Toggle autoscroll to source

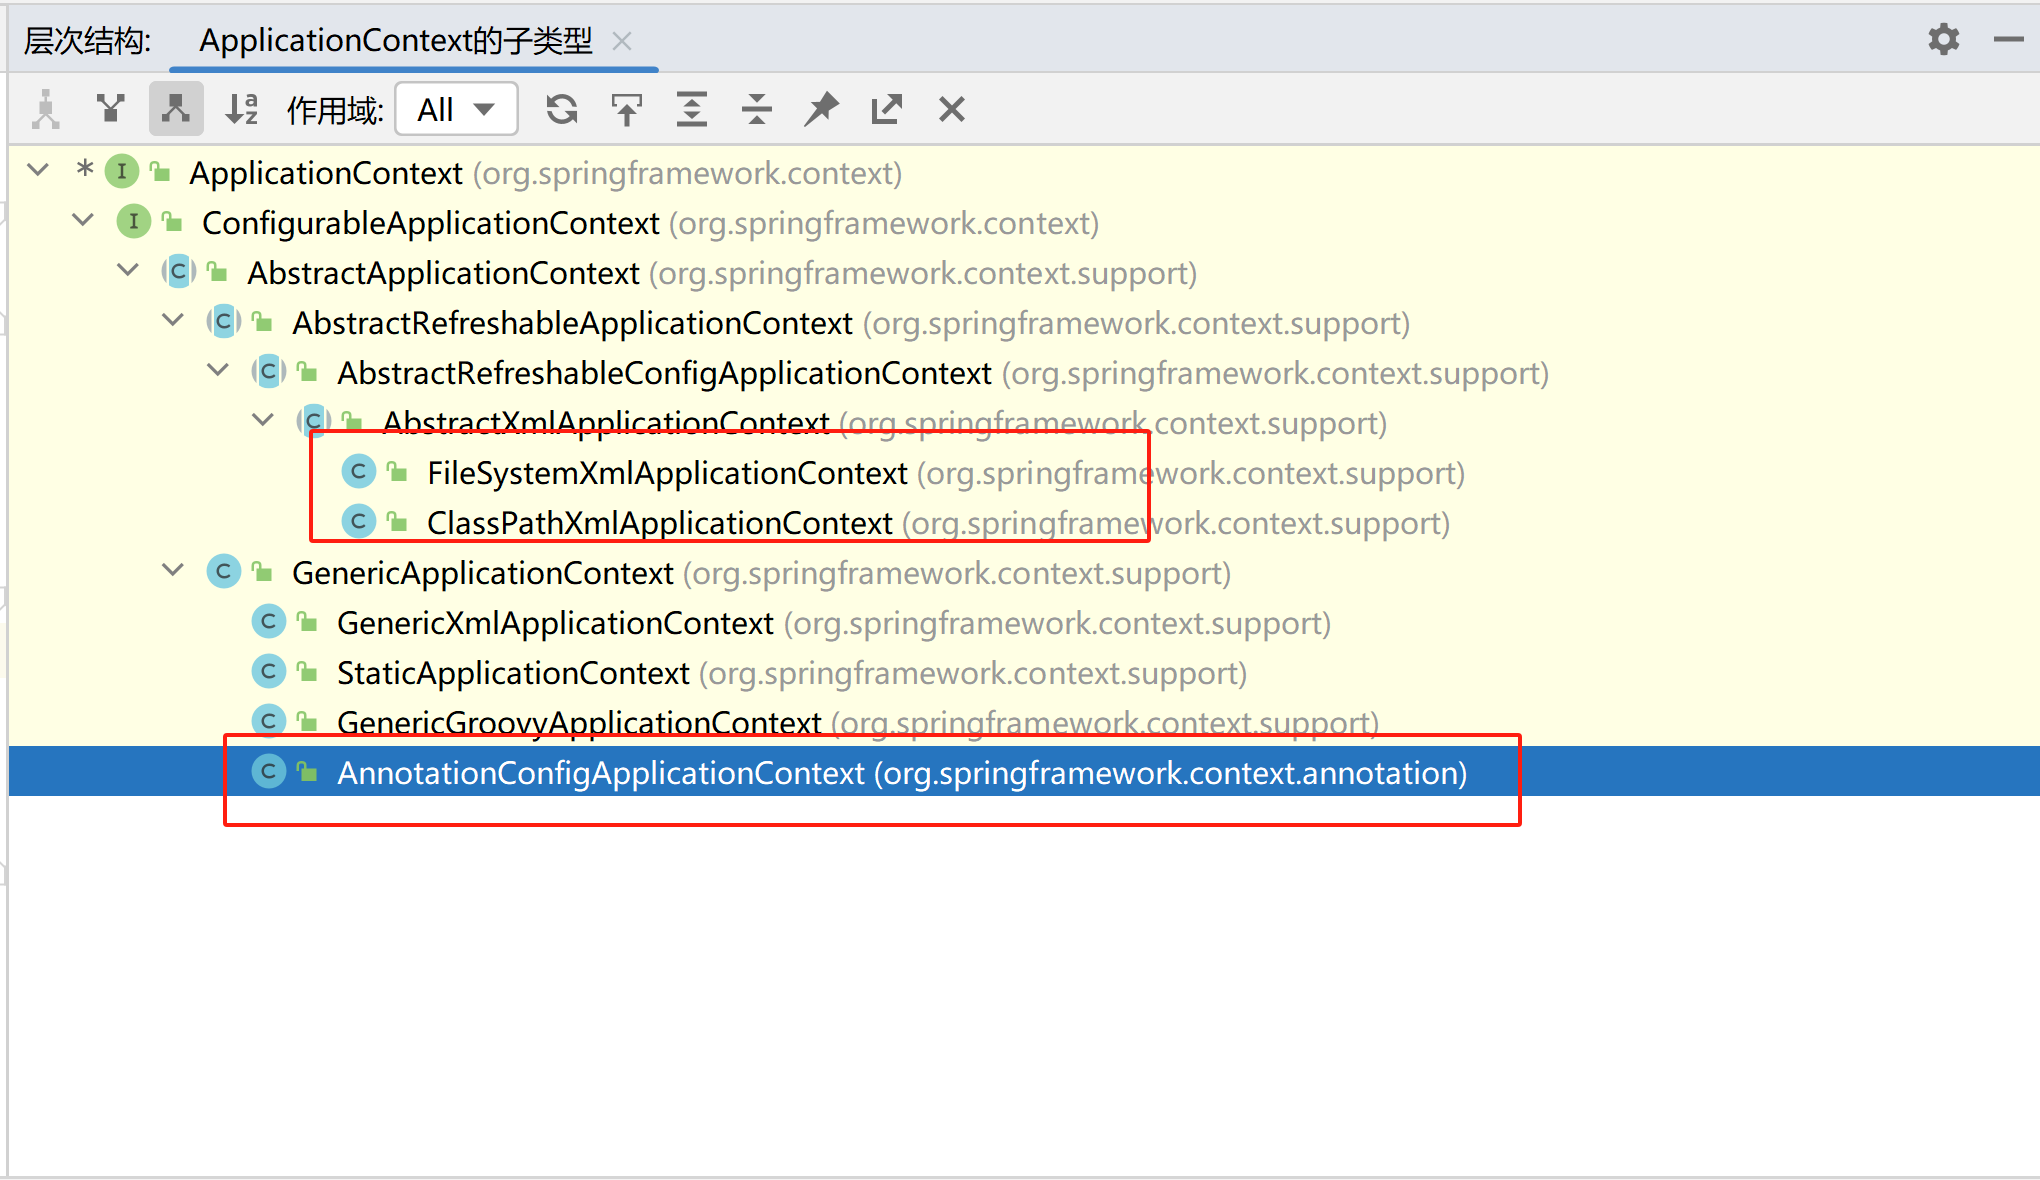click(627, 109)
